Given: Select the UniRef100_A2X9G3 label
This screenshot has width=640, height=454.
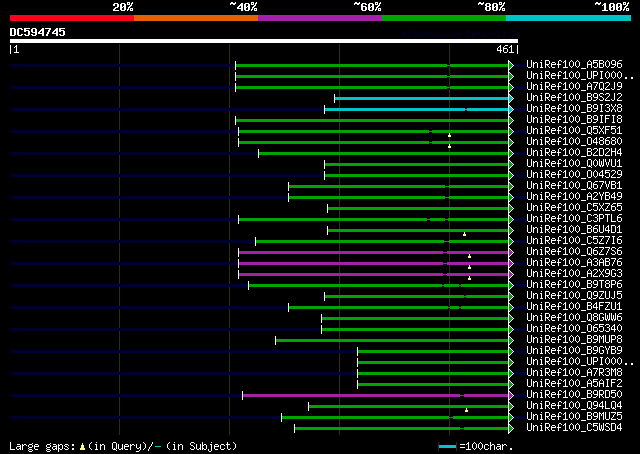Looking at the screenshot, I should click(x=574, y=274).
